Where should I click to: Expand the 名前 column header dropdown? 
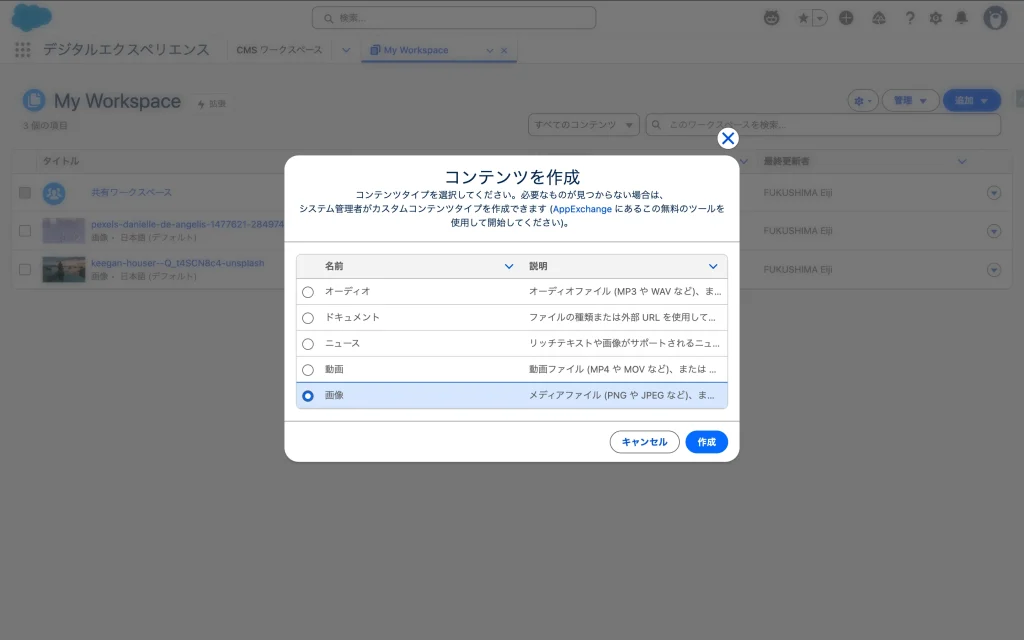509,267
